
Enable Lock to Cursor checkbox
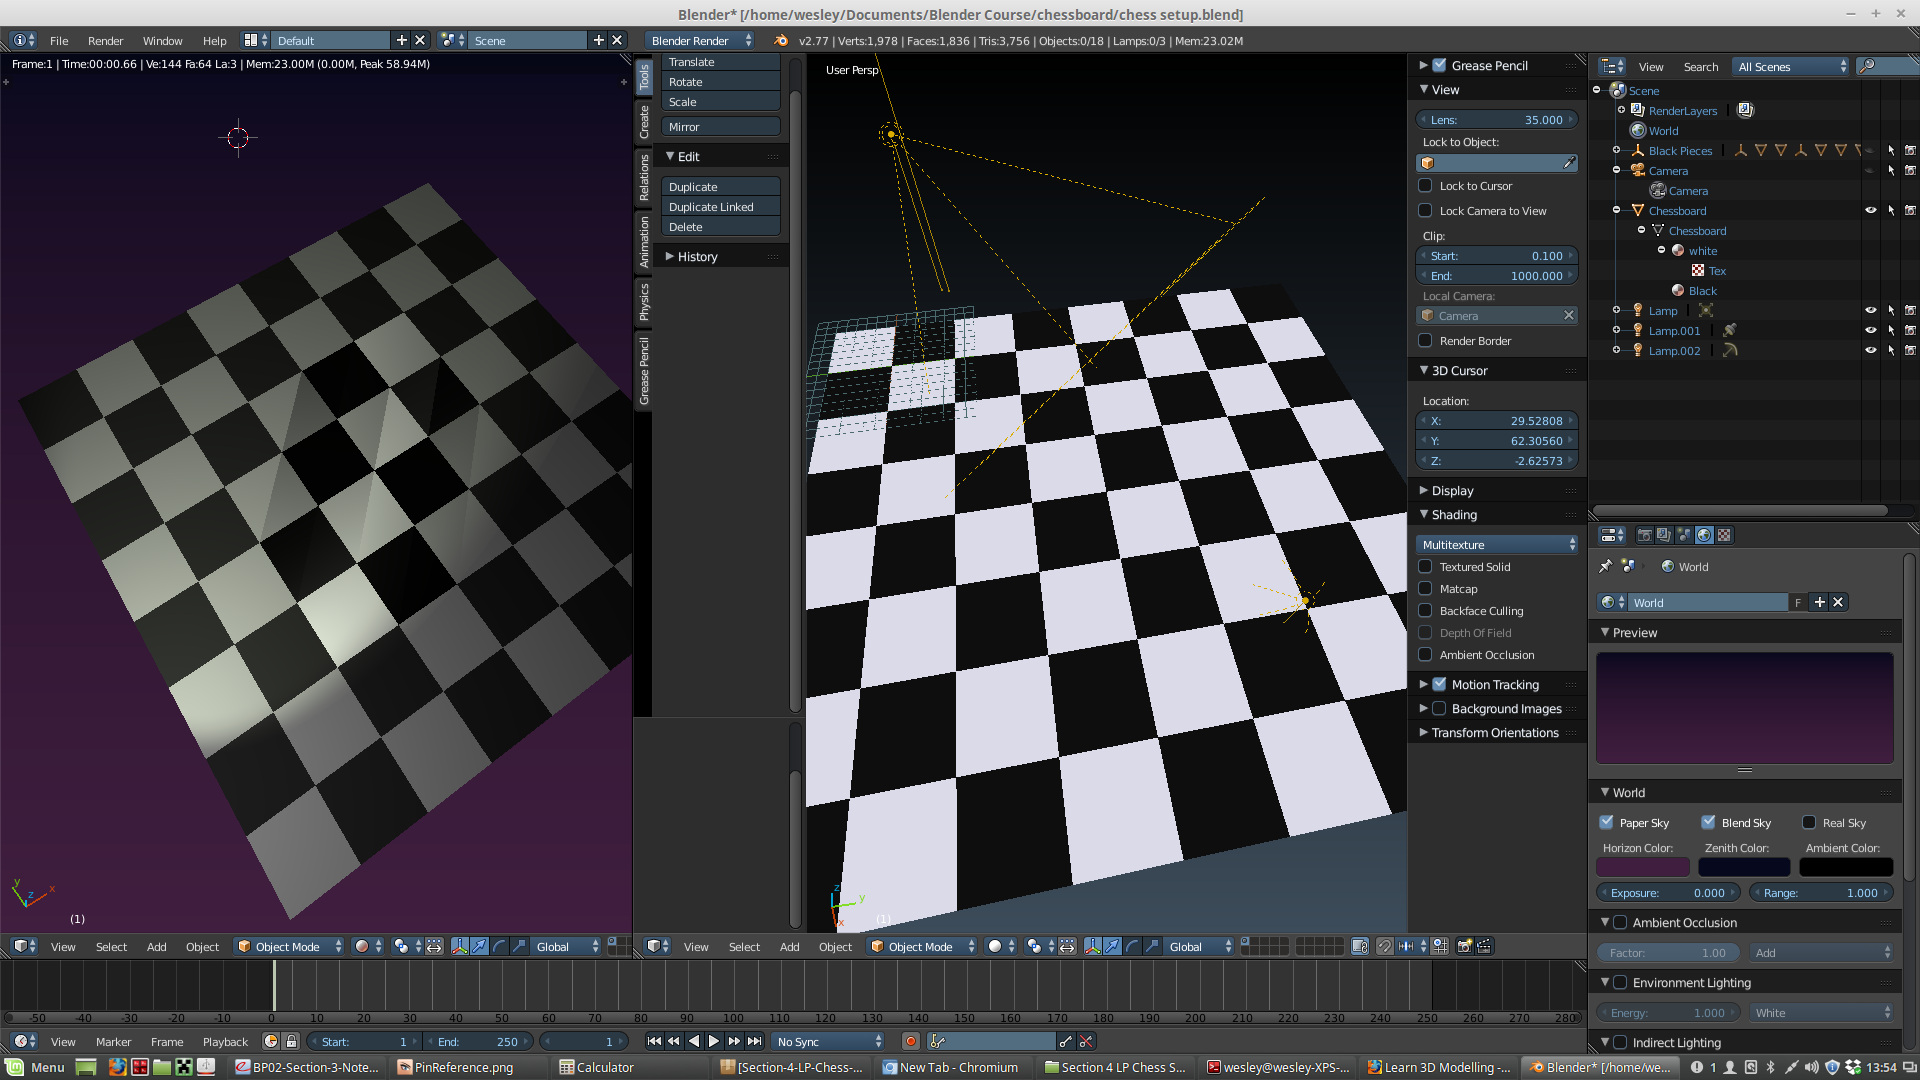pos(1425,186)
